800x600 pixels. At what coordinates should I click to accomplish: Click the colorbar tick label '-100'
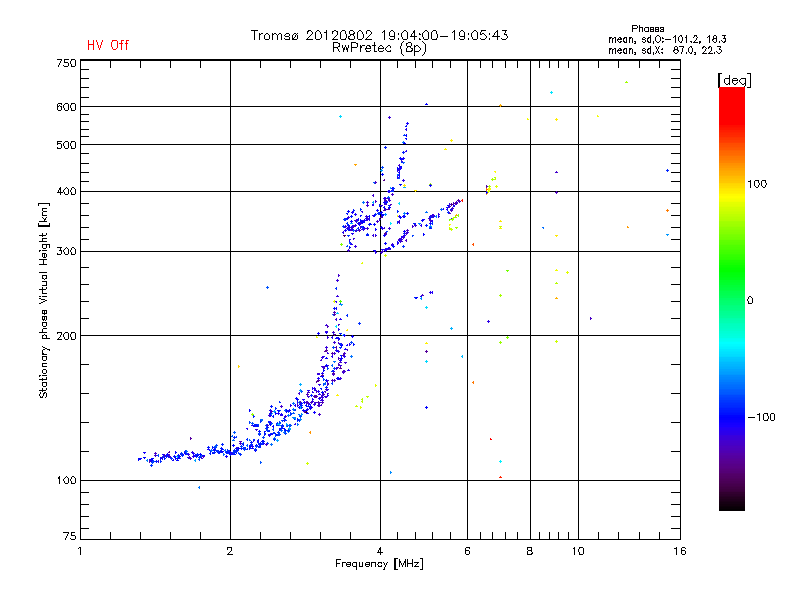click(761, 417)
